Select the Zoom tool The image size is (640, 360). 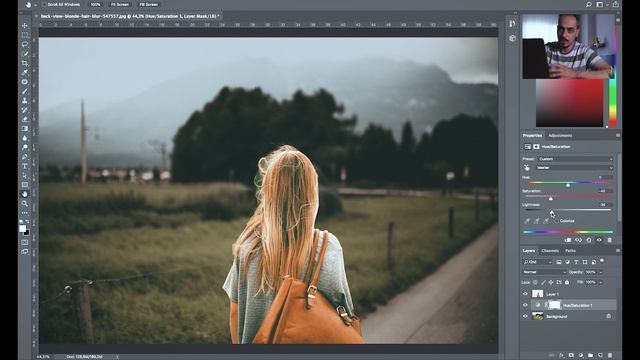pos(25,204)
